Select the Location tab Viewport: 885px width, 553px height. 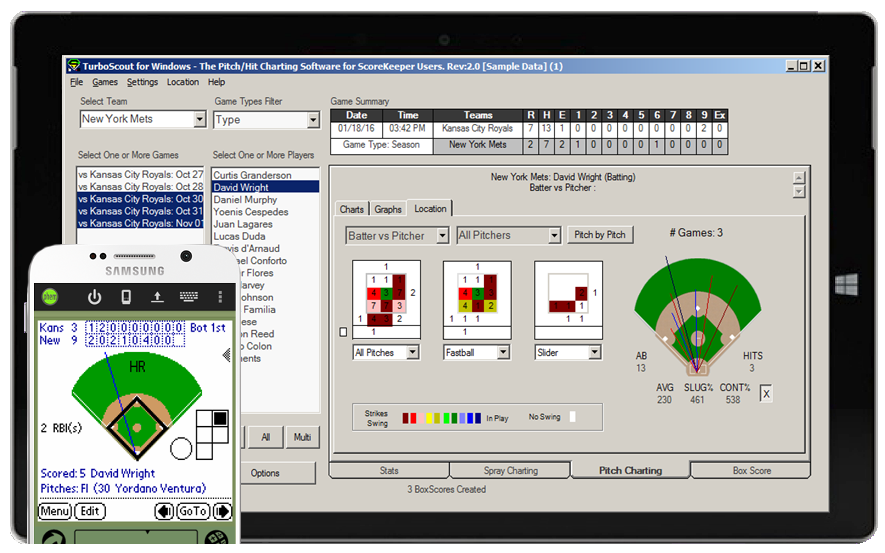click(x=430, y=208)
